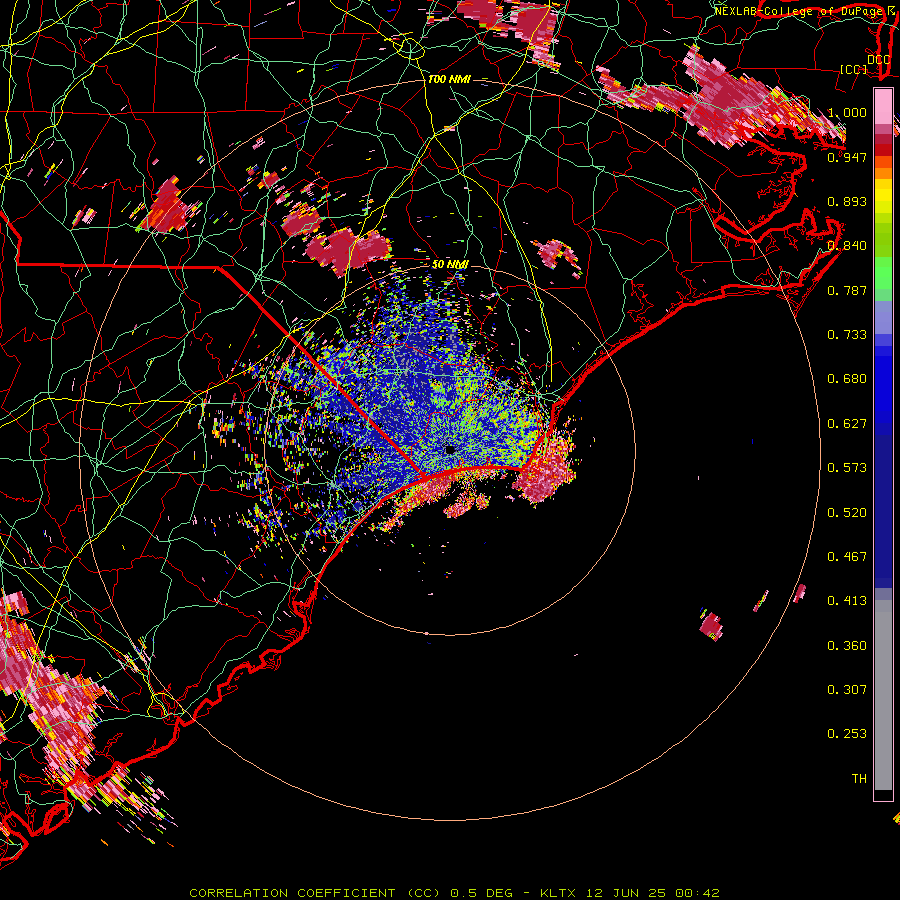Click the 0.573 scale label
This screenshot has width=900, height=900.
tap(847, 468)
